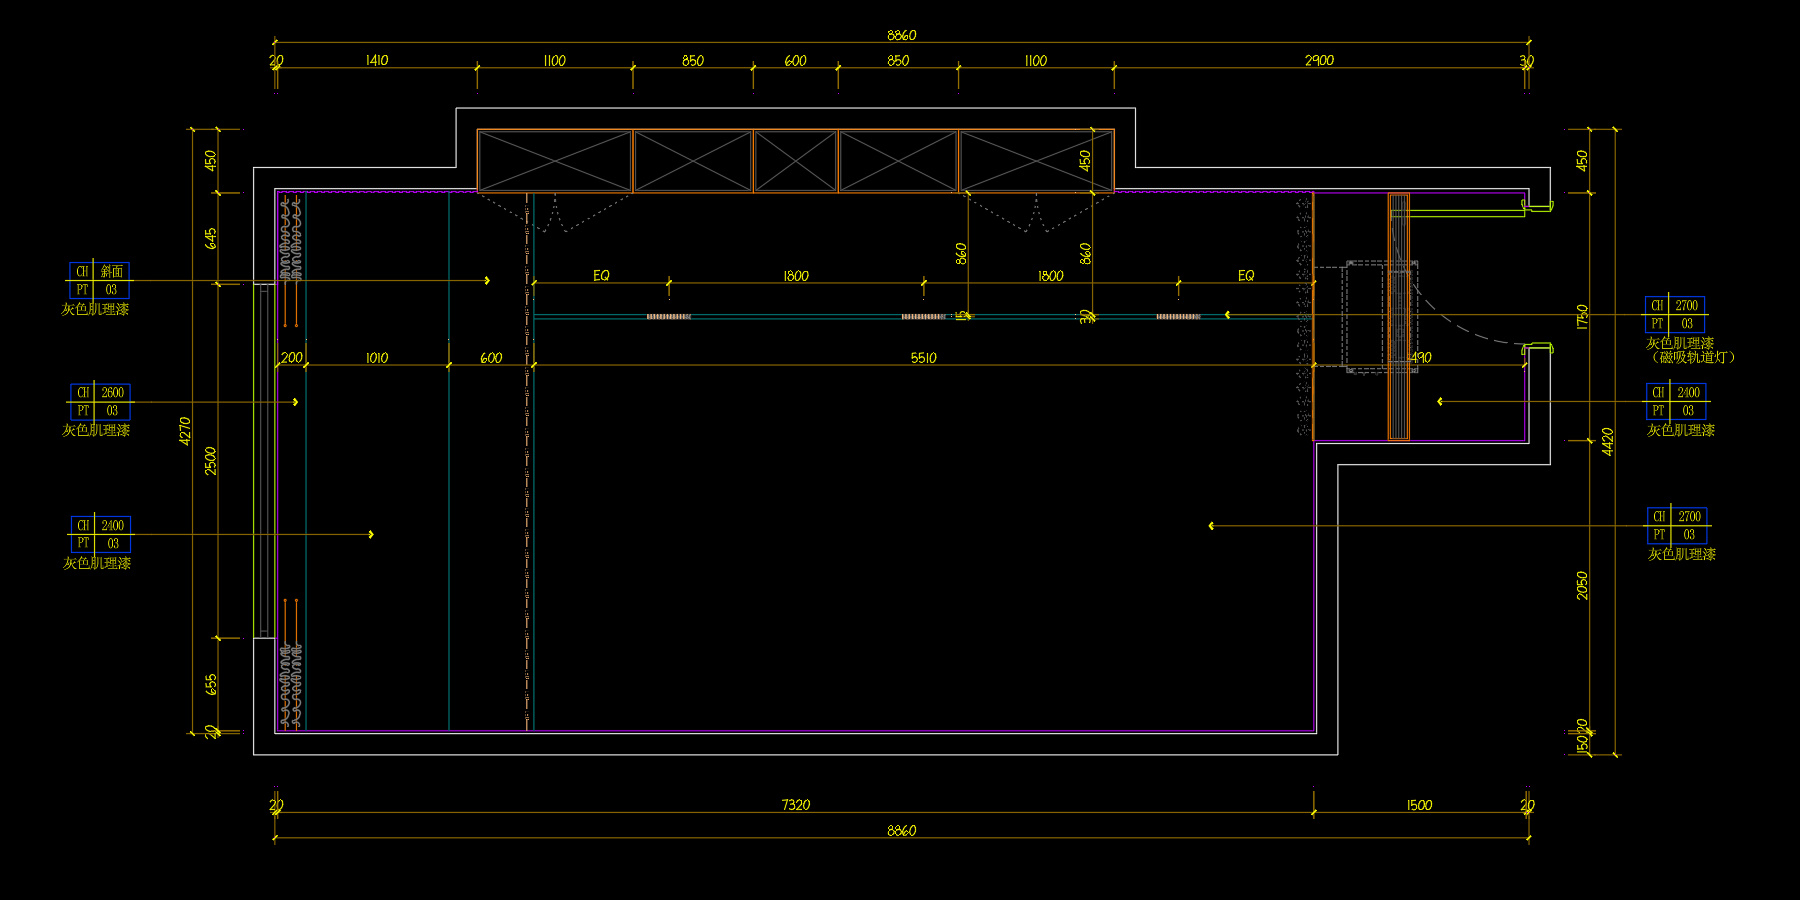The height and width of the screenshot is (900, 1800).
Task: Click the upper-left curtain symbol
Action: [x=290, y=240]
